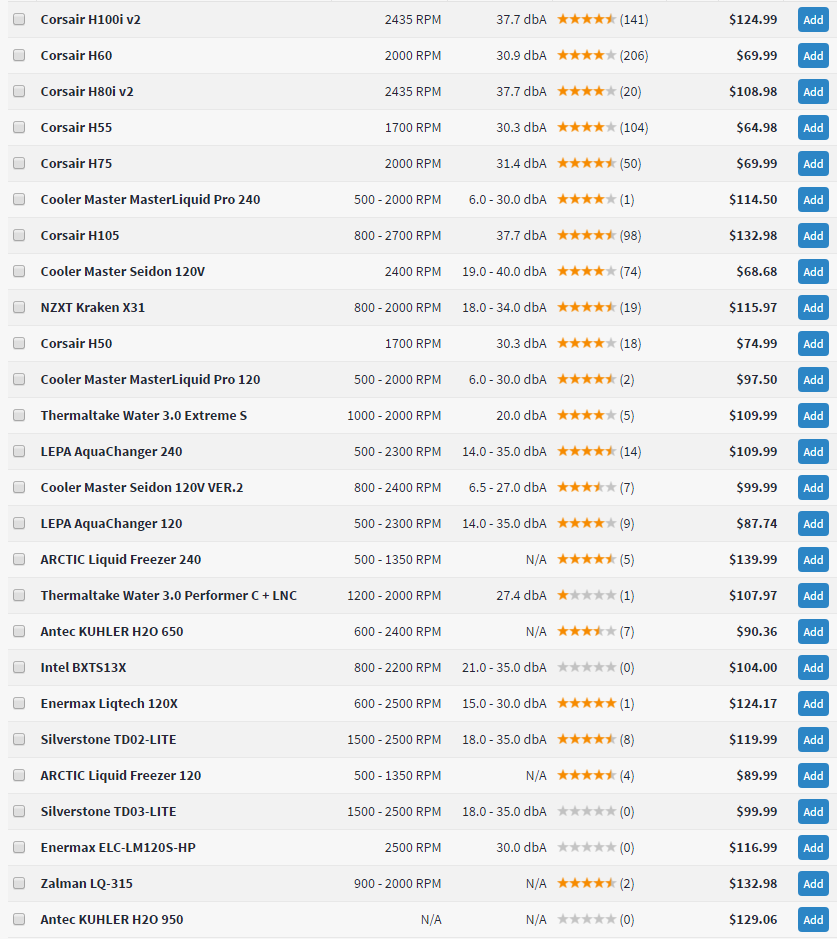Image resolution: width=837 pixels, height=939 pixels.
Task: Click the $124.99 price of Corsair H100i v2
Action: point(753,19)
